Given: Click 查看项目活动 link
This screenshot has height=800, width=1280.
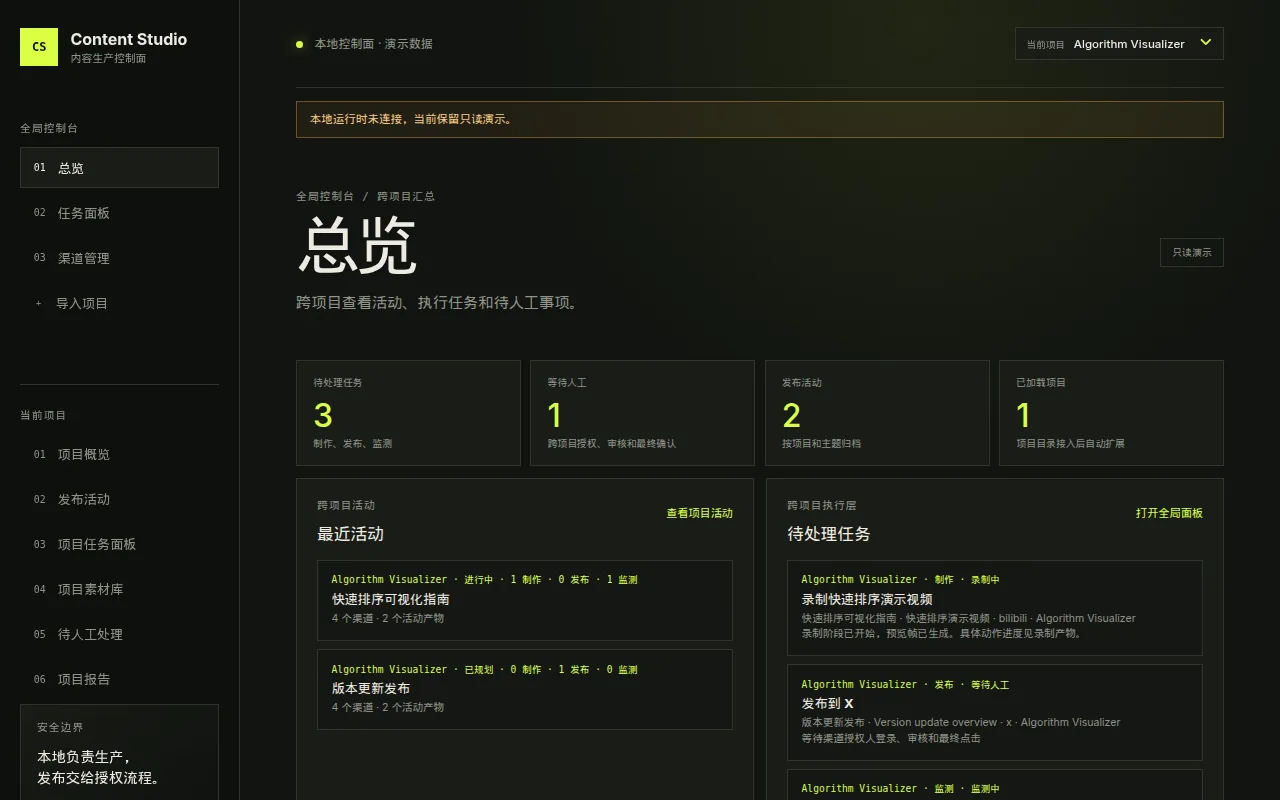Looking at the screenshot, I should 699,513.
